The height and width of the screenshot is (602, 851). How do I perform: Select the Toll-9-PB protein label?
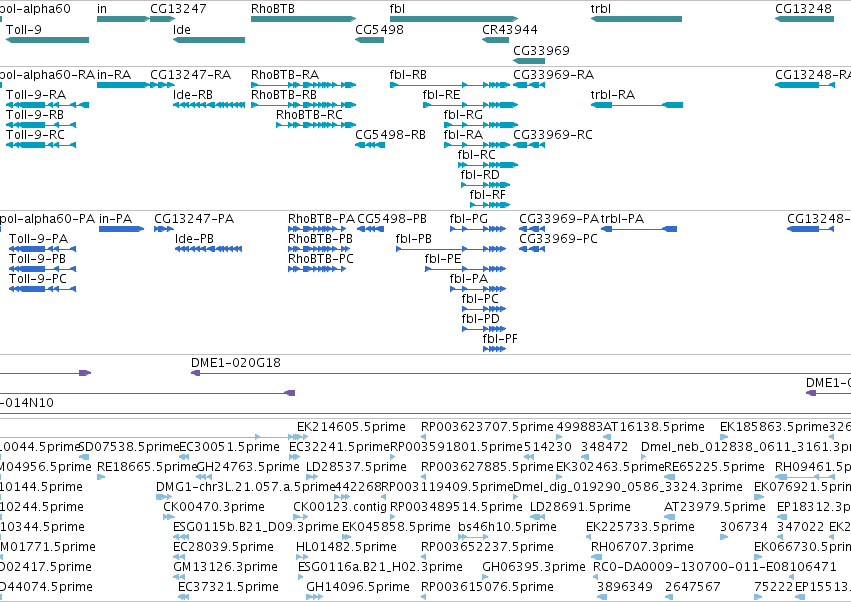(x=37, y=259)
